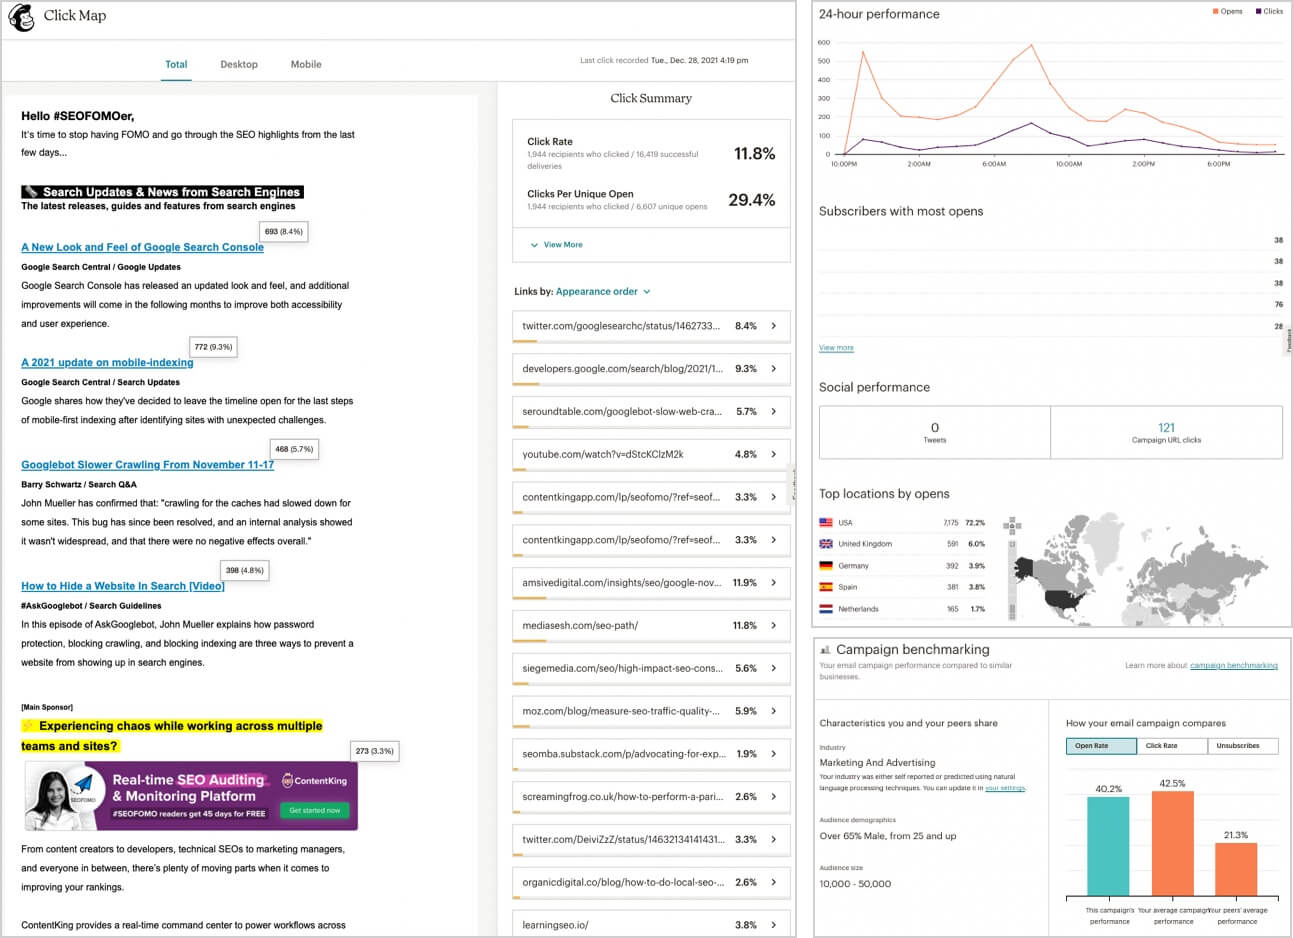Click the map pan control
This screenshot has height=938, width=1293.
tap(1012, 526)
